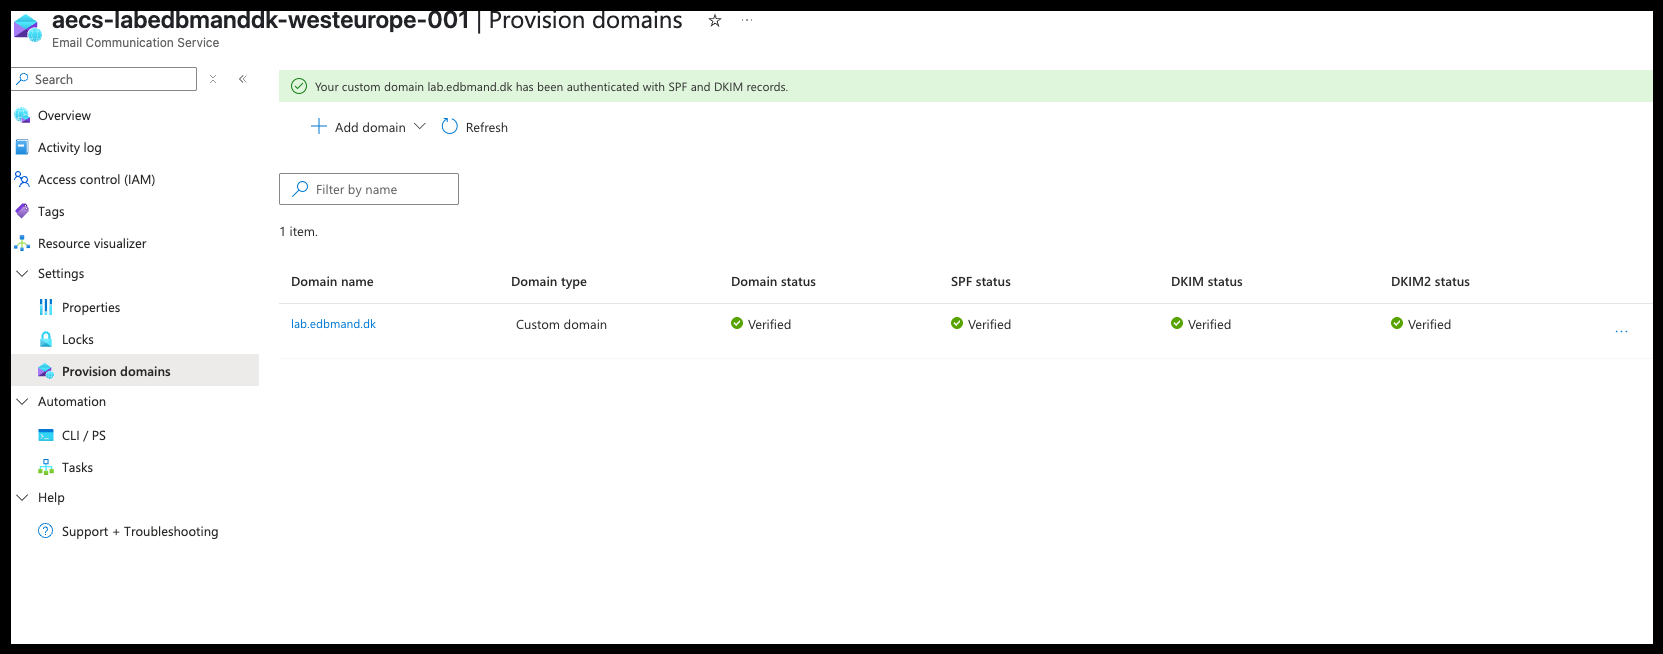Click the green check in notification banner
The height and width of the screenshot is (654, 1663).
[x=299, y=86]
